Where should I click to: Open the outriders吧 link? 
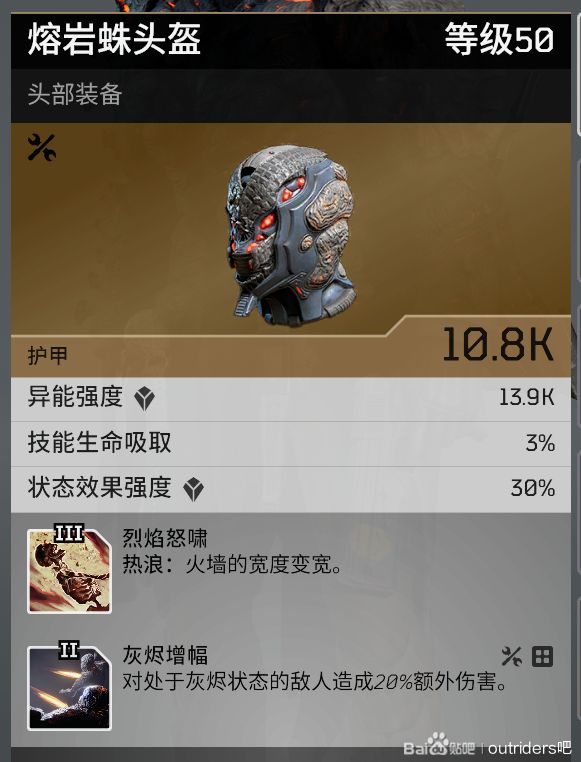[x=529, y=748]
